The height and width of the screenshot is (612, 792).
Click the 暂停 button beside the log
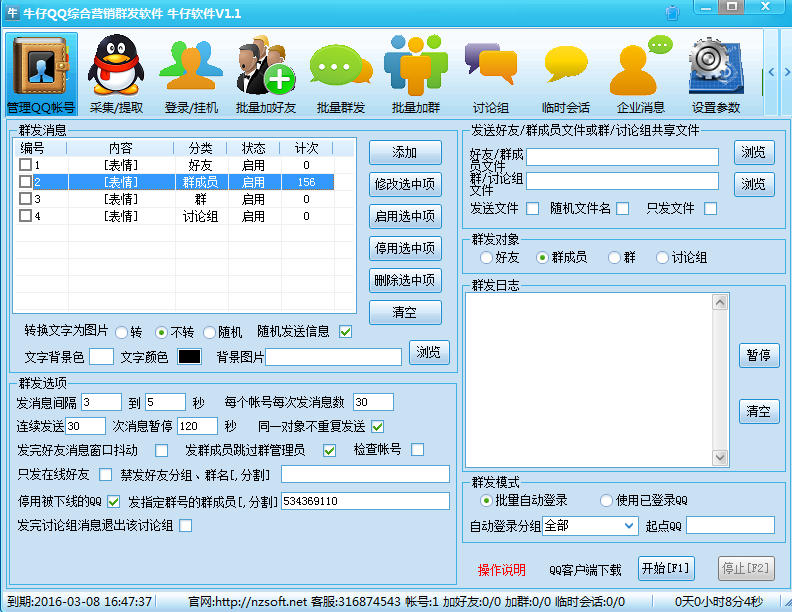(759, 355)
